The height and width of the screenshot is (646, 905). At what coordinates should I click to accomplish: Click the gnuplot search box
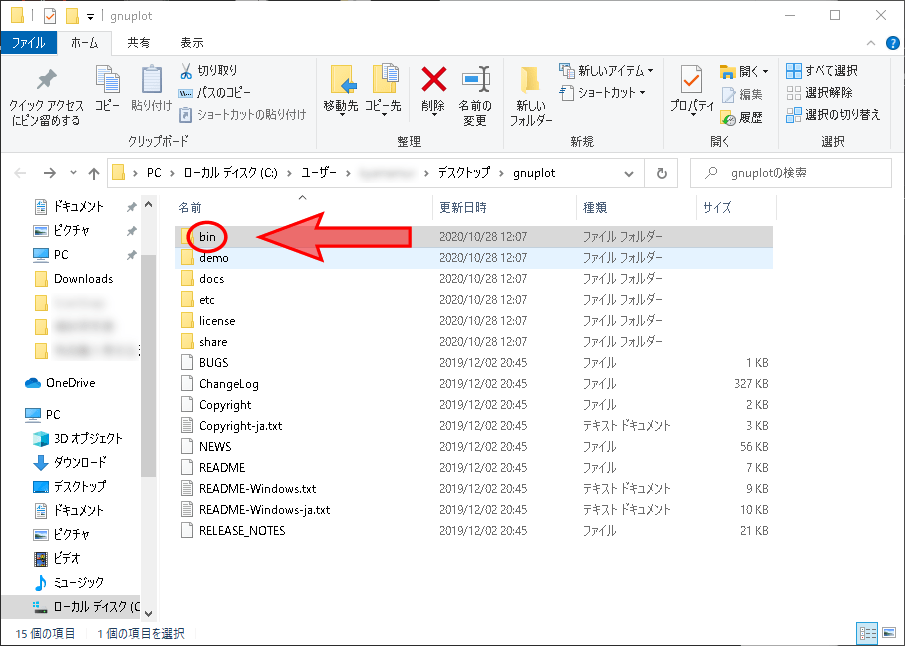(791, 173)
